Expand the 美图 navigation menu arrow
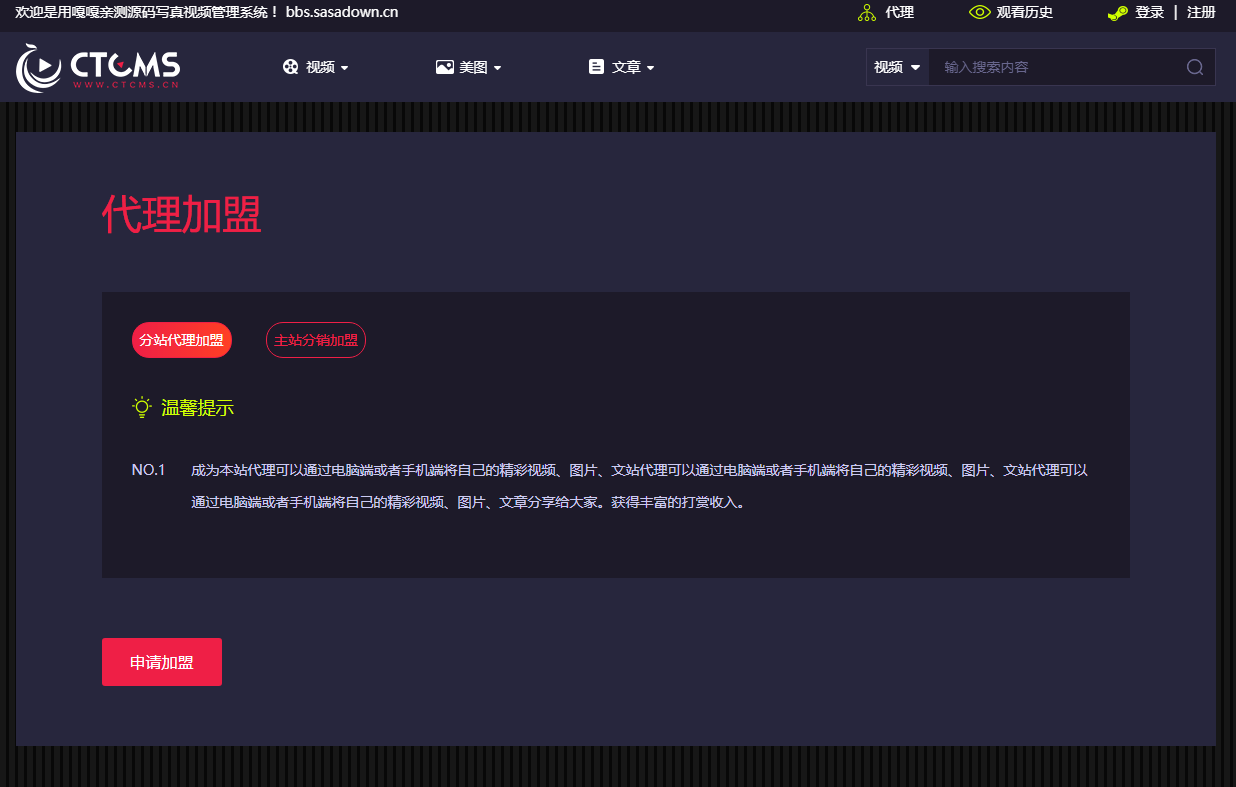Viewport: 1236px width, 787px height. pyautogui.click(x=498, y=68)
